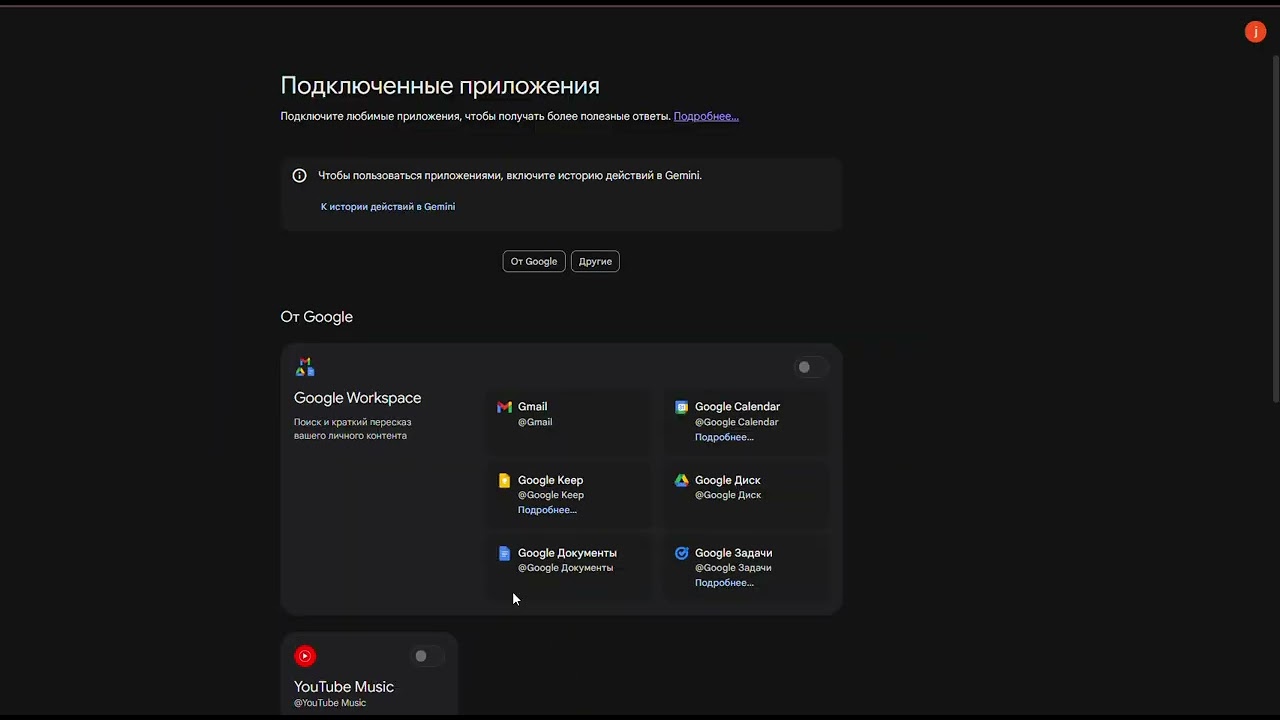The height and width of the screenshot is (720, 1280).
Task: Click the «Gmail» app name
Action: pos(532,407)
